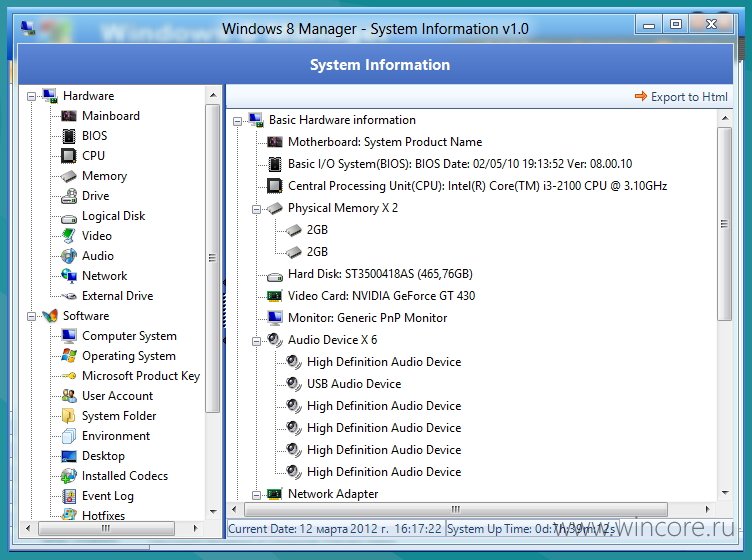This screenshot has width=752, height=560.
Task: Open the Microsoft Product Key entry
Action: 141,376
